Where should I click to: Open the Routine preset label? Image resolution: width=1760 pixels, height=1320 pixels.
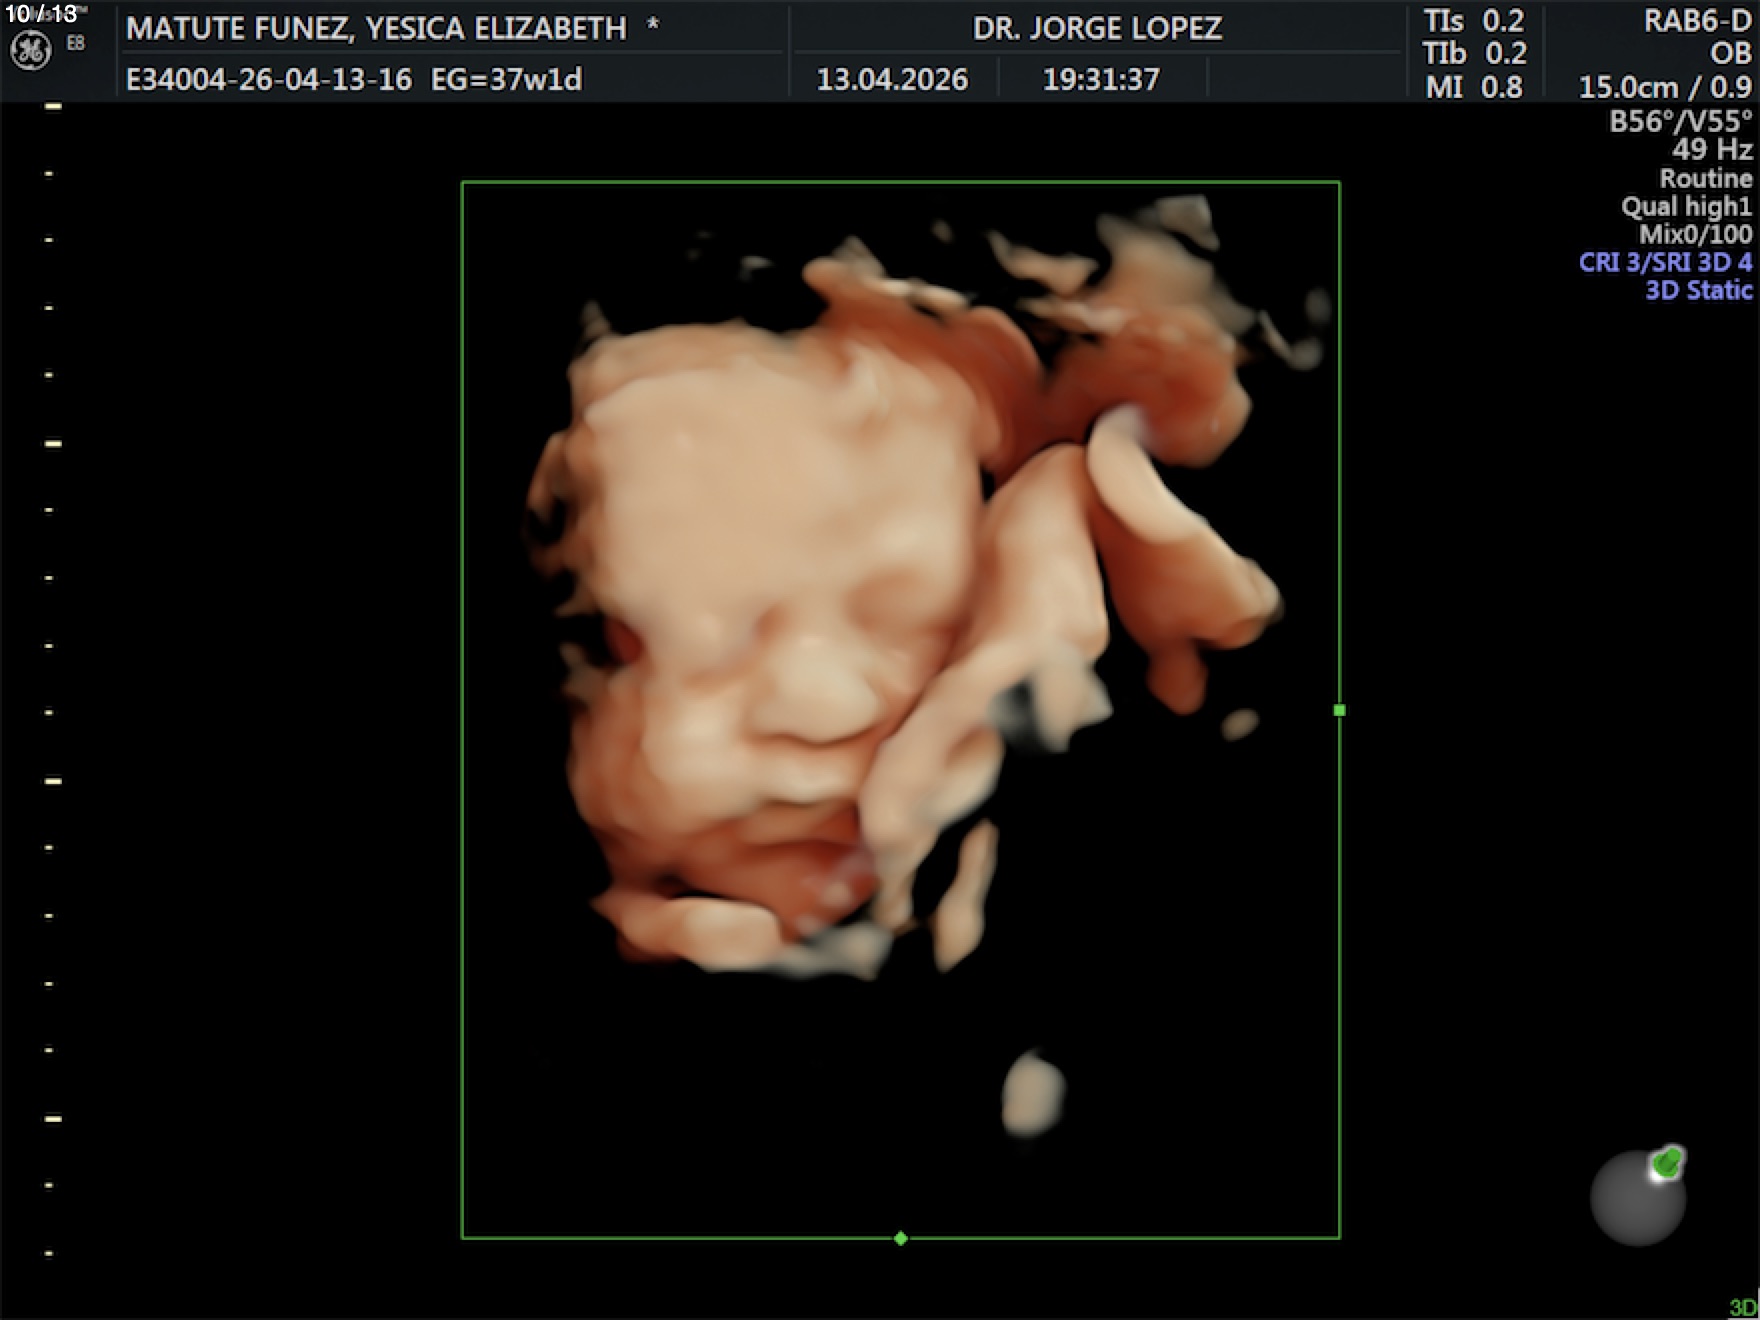pyautogui.click(x=1705, y=179)
